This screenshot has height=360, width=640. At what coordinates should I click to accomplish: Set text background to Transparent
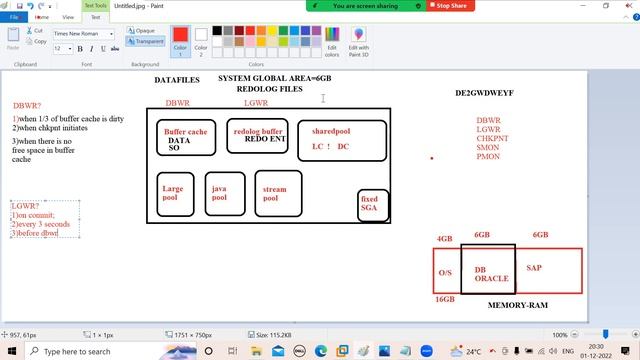pos(145,41)
